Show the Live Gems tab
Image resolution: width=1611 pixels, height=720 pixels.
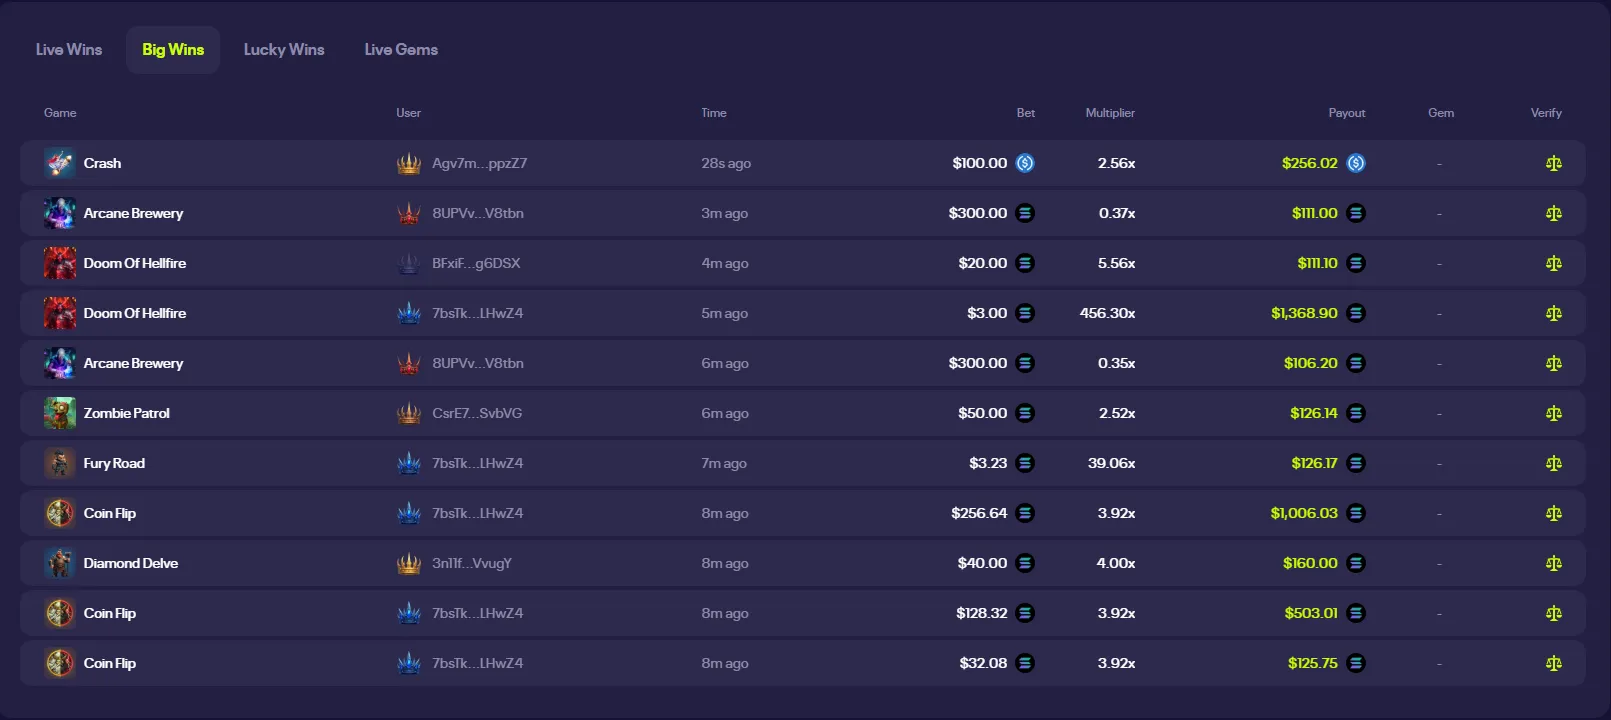tap(401, 50)
